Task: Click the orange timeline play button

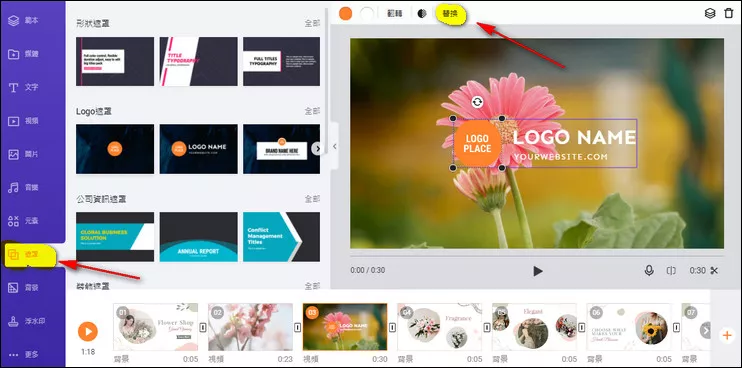Action: click(x=88, y=332)
